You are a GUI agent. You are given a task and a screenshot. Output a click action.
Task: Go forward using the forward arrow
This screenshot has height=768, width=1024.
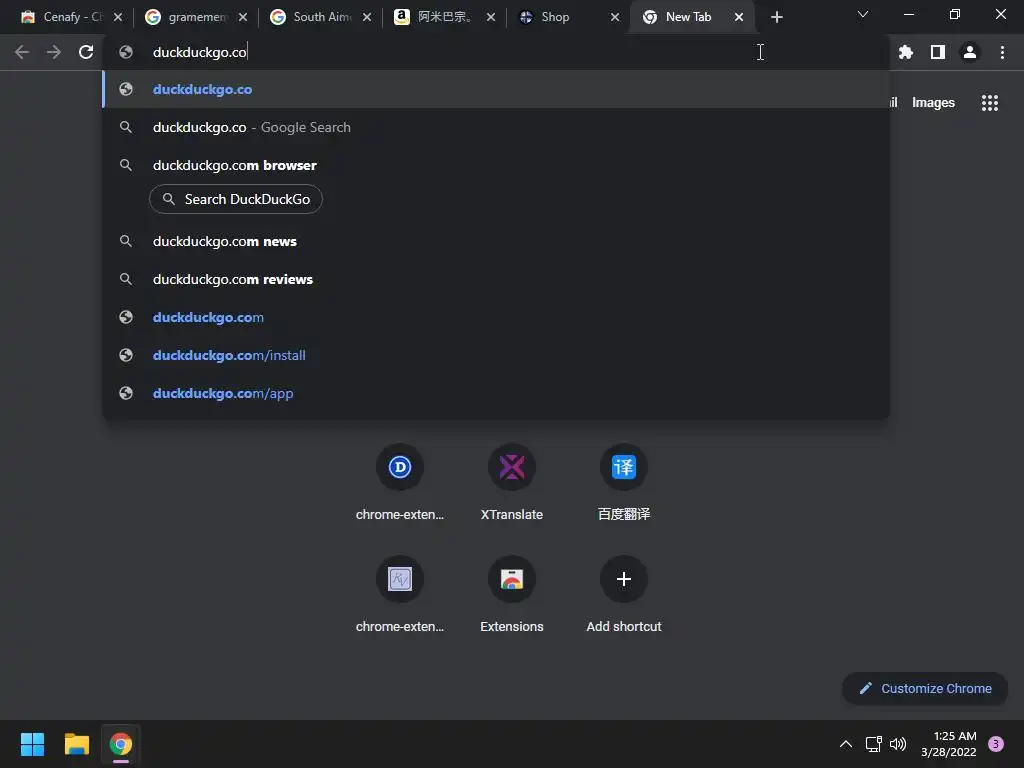[54, 52]
